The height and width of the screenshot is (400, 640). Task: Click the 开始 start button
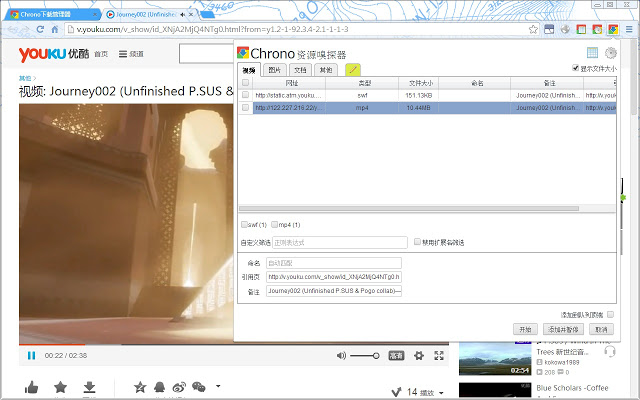click(525, 329)
